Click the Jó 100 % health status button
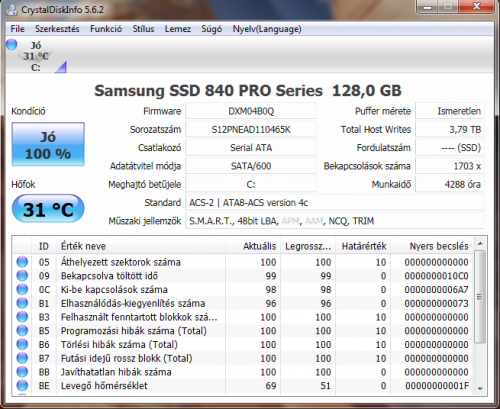The height and width of the screenshot is (409, 500). point(48,144)
